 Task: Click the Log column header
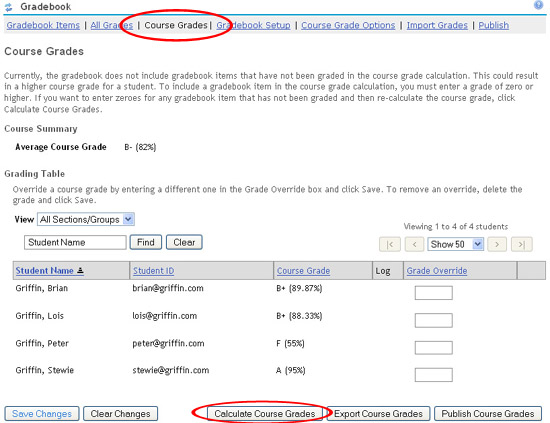tap(383, 271)
